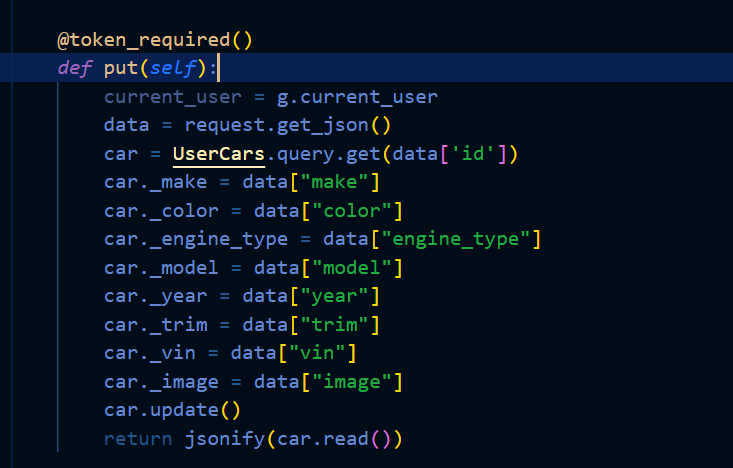Click 'request.get_json()' call

click(287, 125)
